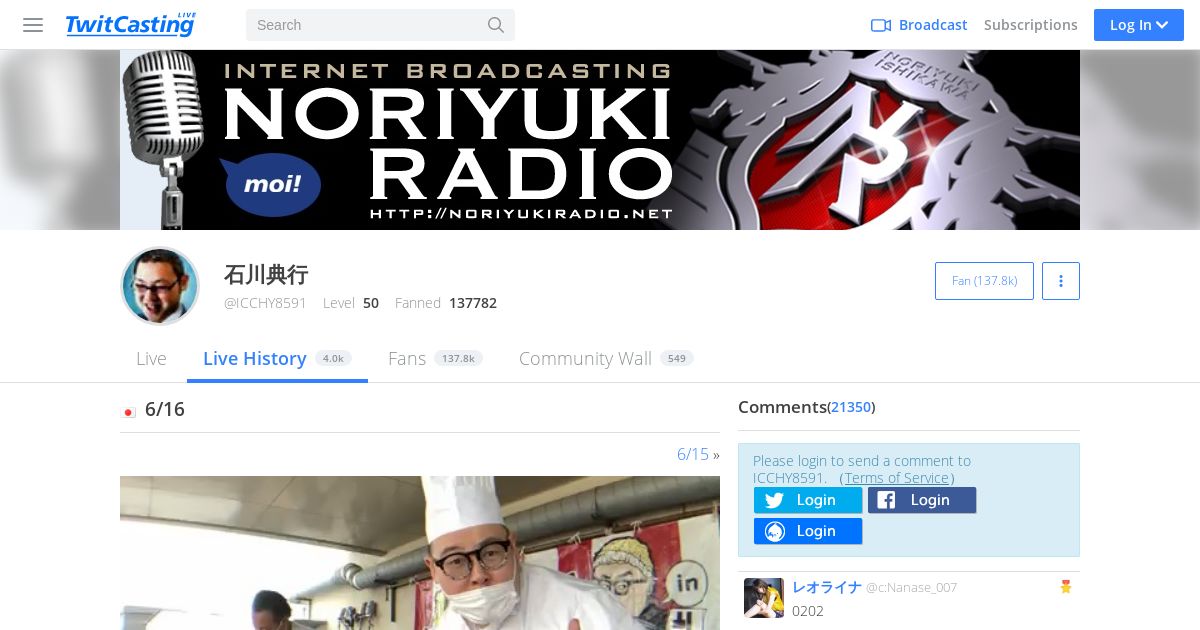Image resolution: width=1200 pixels, height=630 pixels.
Task: Go to TwitCasting home logo
Action: click(x=130, y=24)
